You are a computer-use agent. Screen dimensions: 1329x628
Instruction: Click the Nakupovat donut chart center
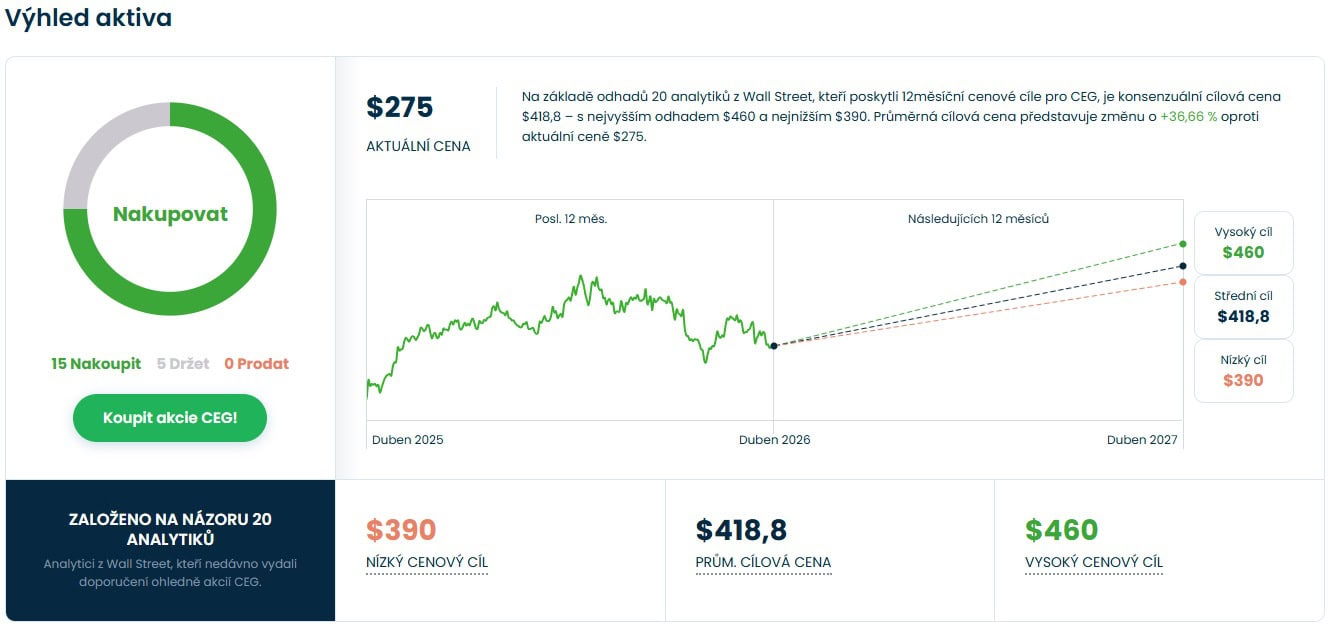pyautogui.click(x=170, y=214)
